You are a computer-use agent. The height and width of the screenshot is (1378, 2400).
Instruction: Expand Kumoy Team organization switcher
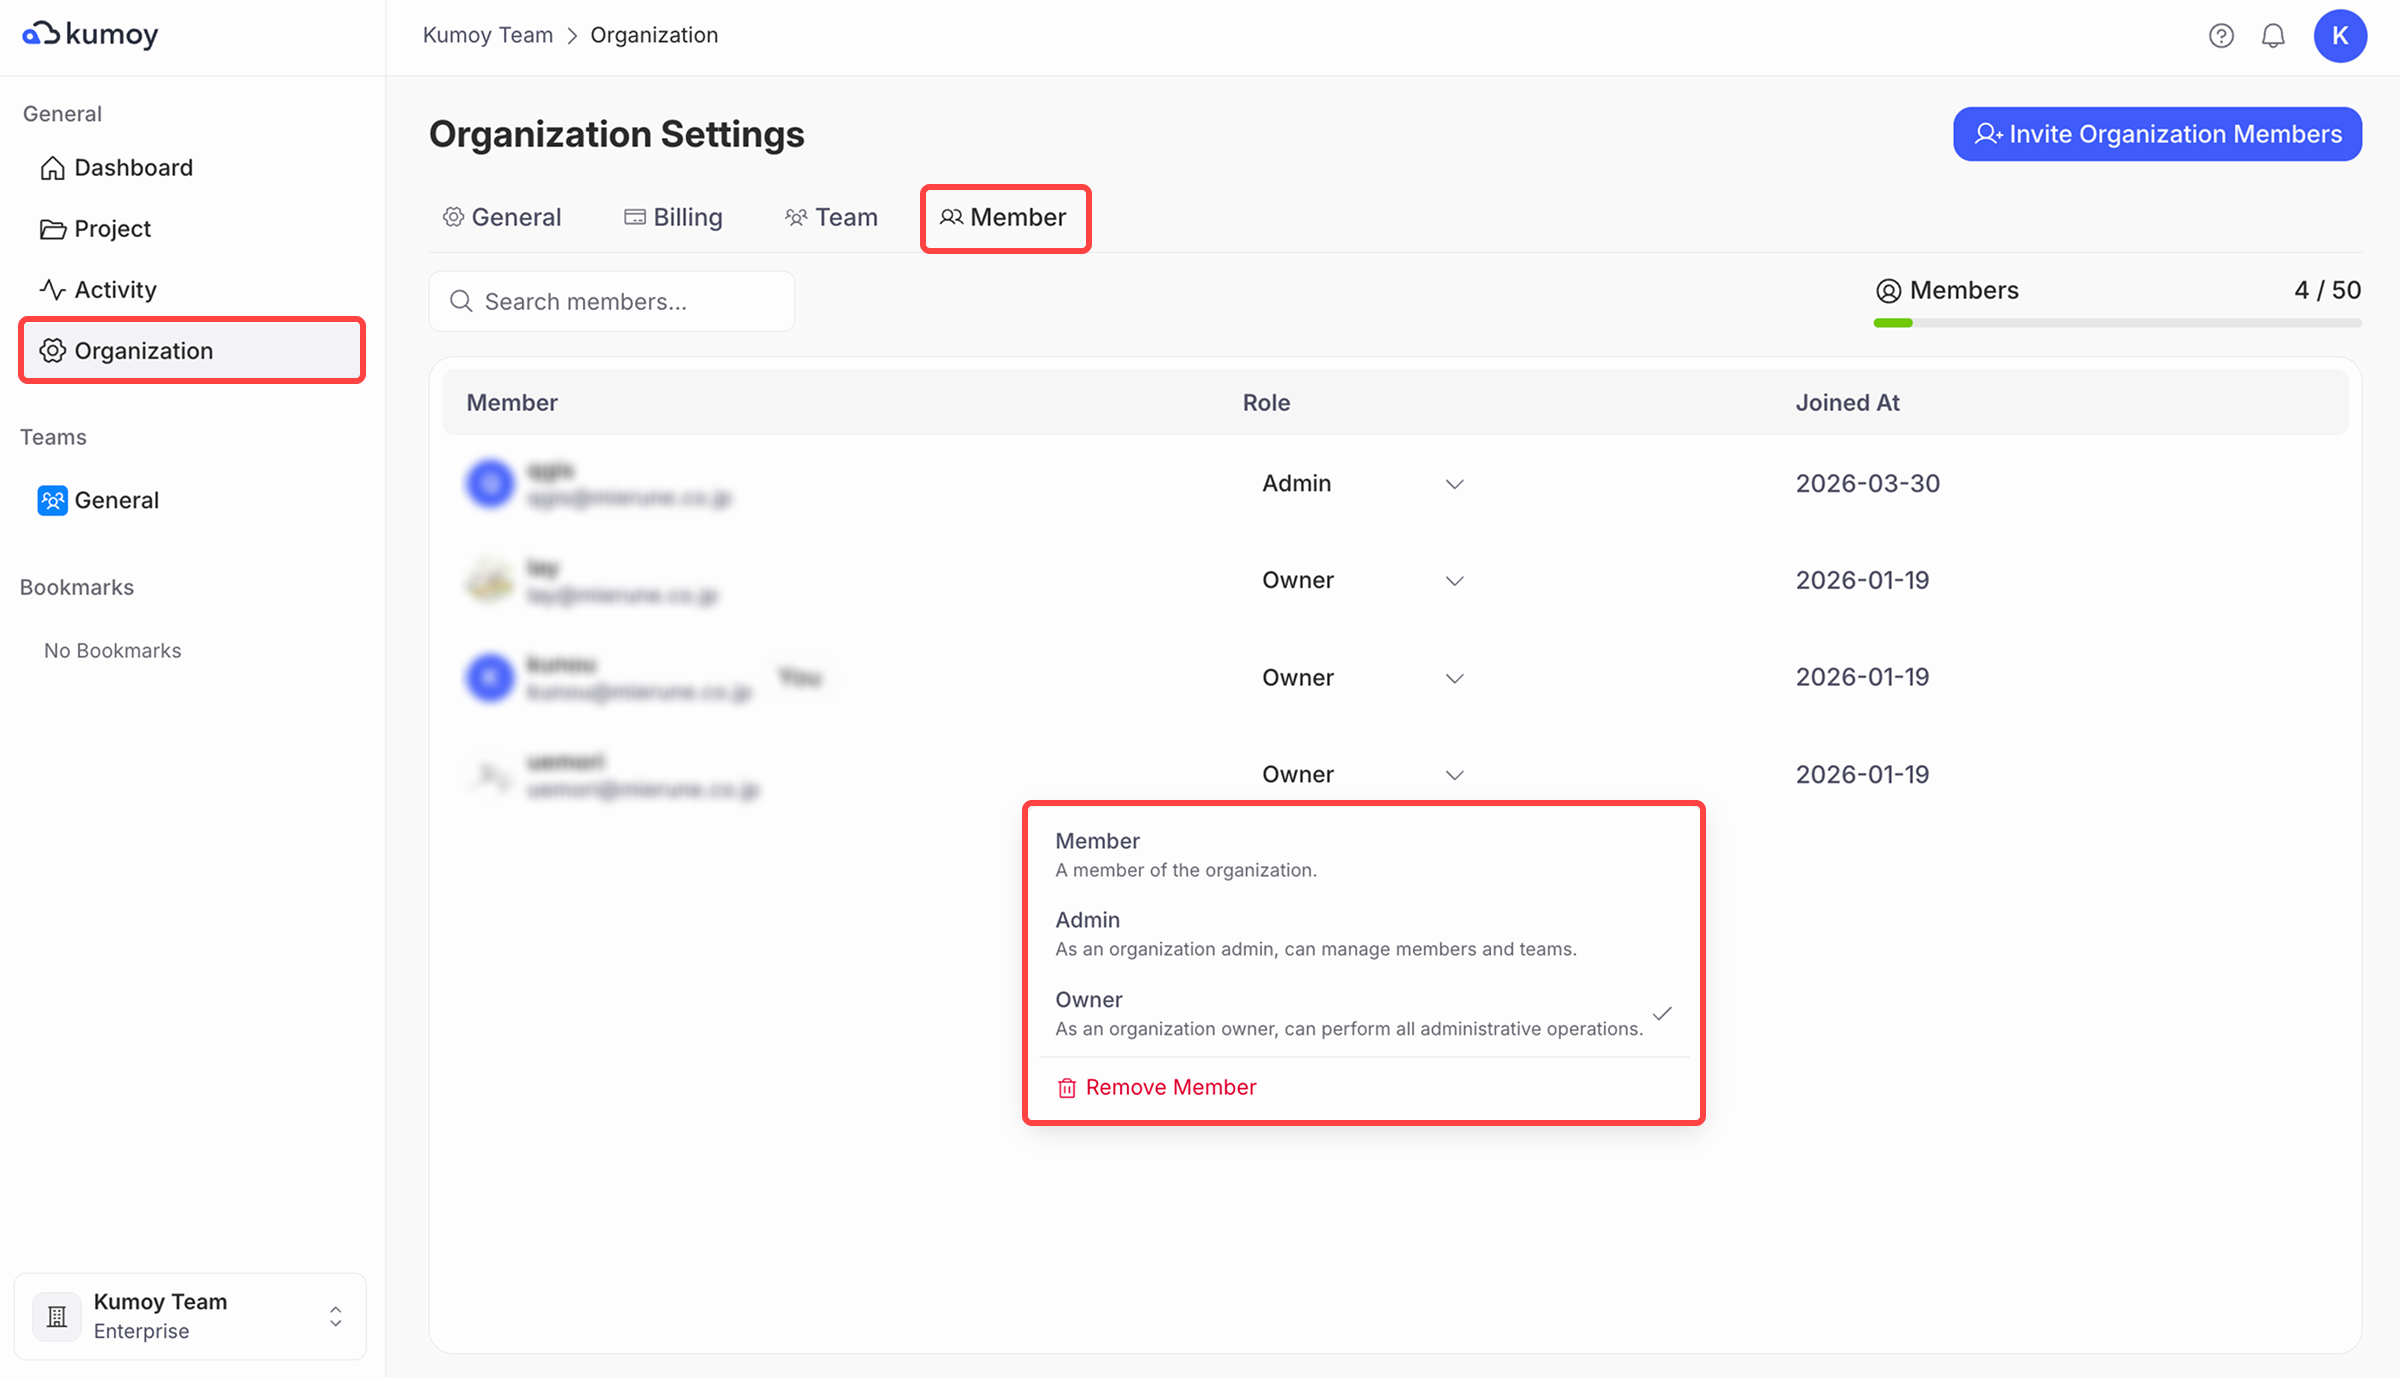[x=190, y=1316]
